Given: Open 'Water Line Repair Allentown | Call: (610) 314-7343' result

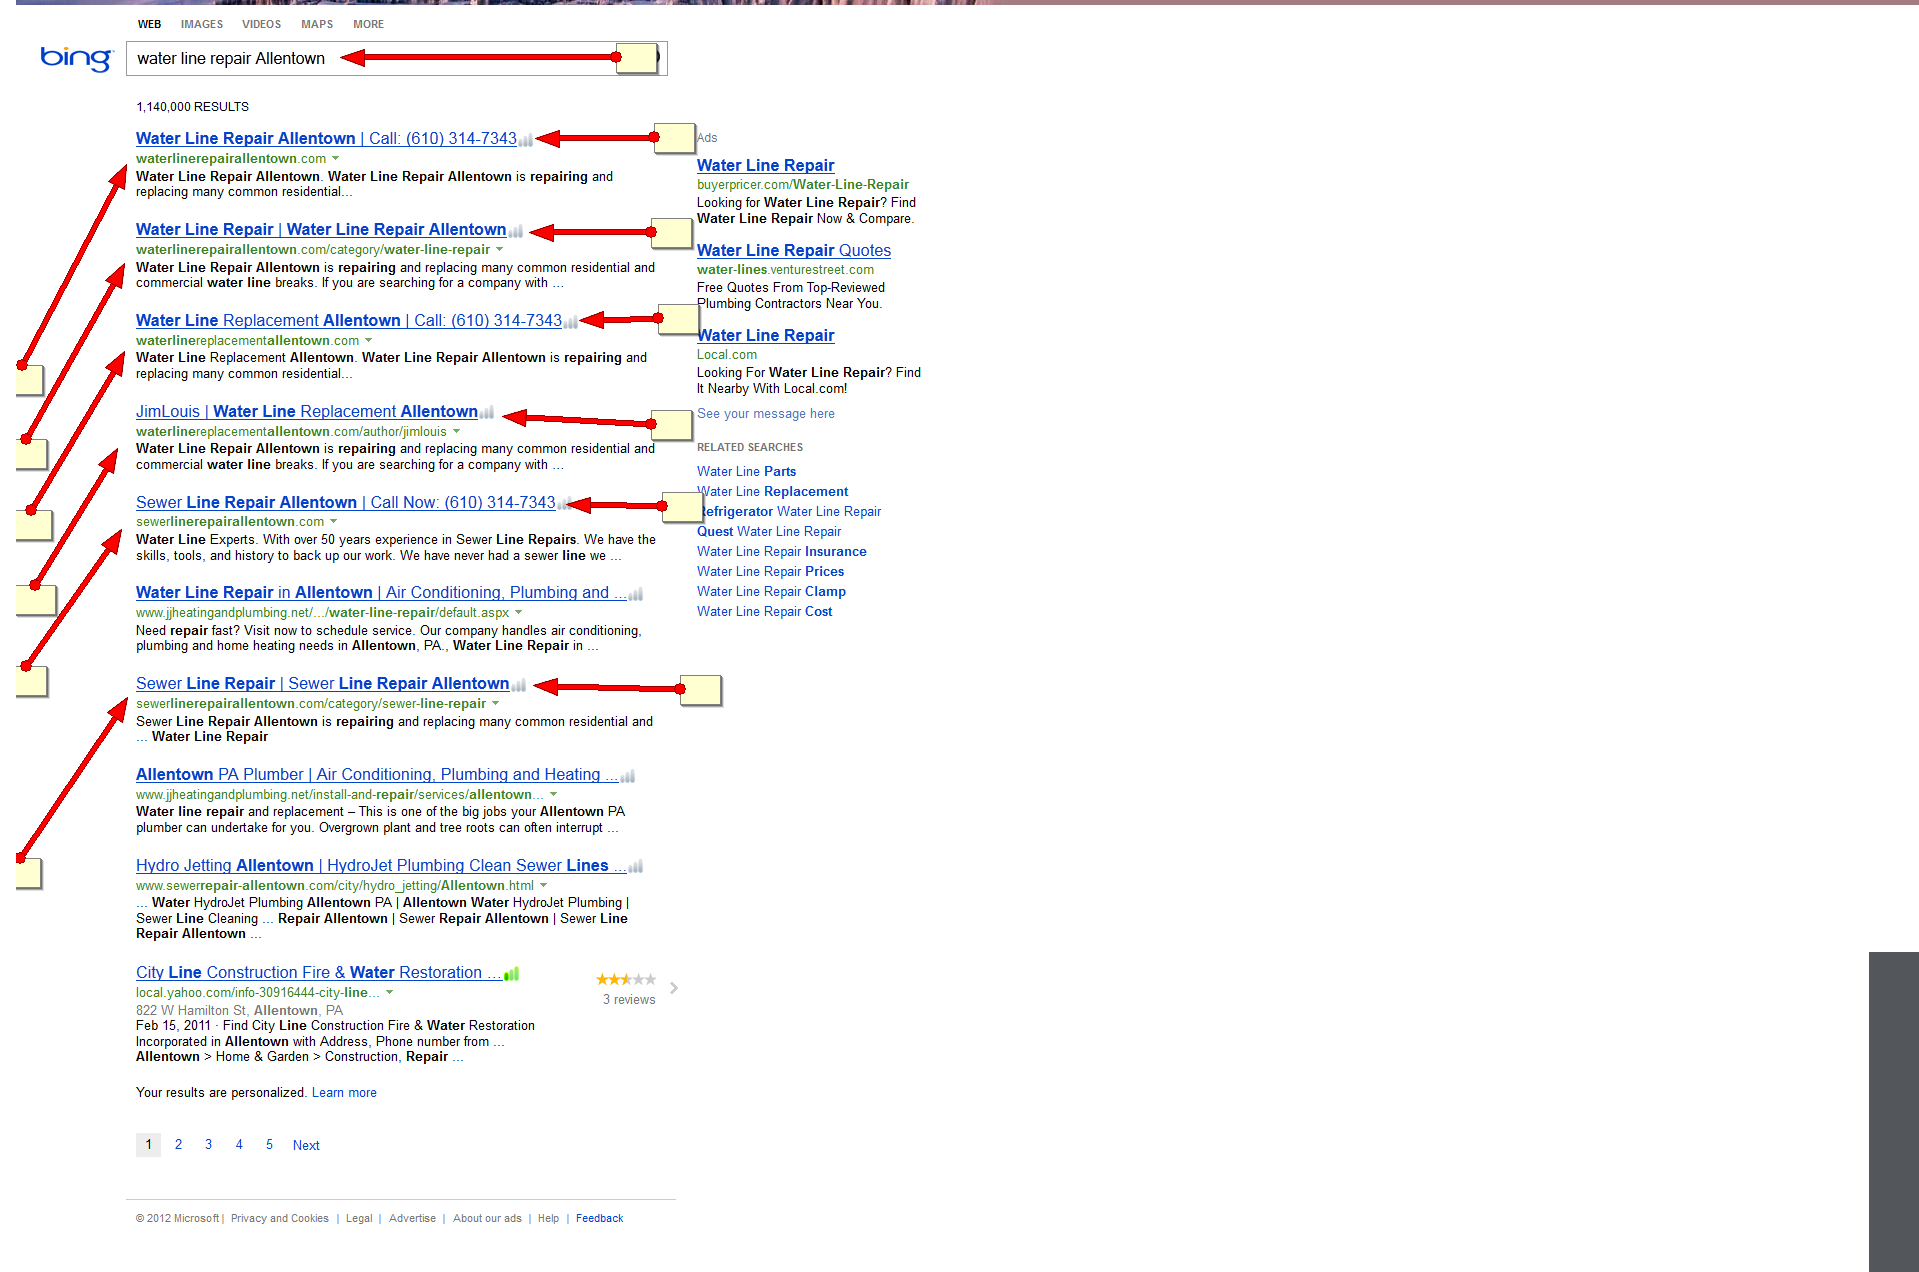Looking at the screenshot, I should pyautogui.click(x=326, y=139).
